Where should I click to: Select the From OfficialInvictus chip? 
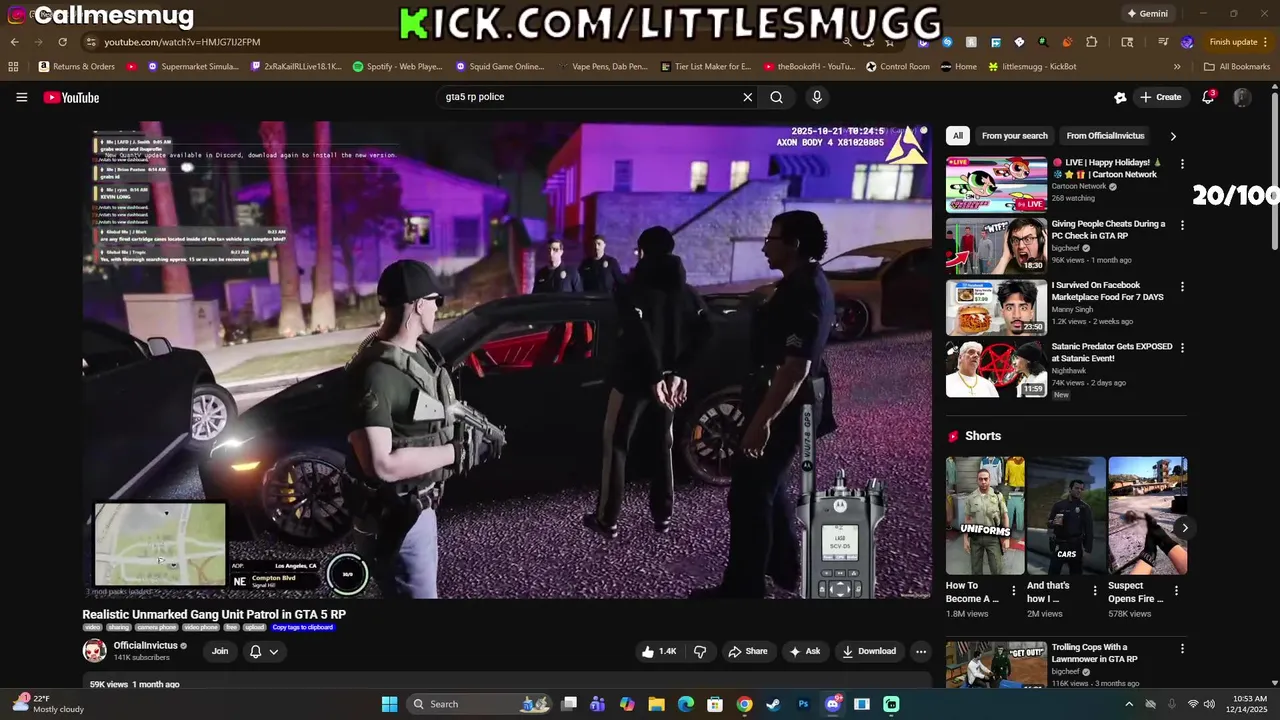(1105, 136)
